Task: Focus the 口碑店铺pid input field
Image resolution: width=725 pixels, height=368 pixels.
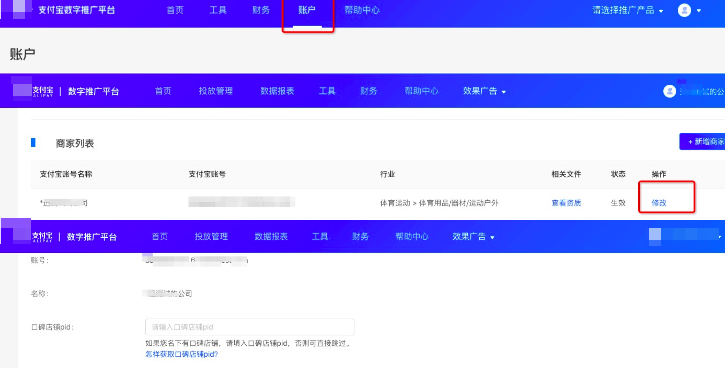Action: click(x=250, y=327)
